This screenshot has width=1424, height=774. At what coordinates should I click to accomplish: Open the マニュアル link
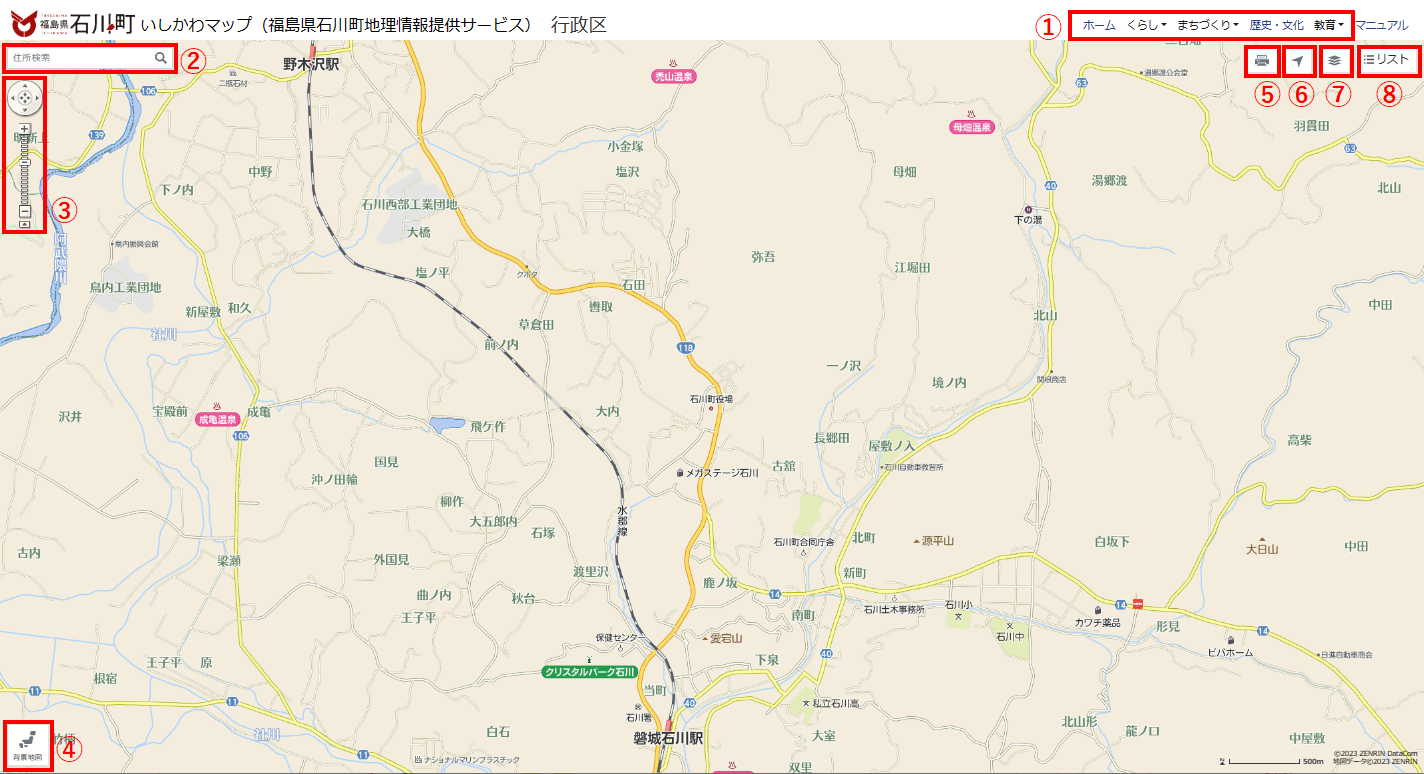coord(1381,25)
